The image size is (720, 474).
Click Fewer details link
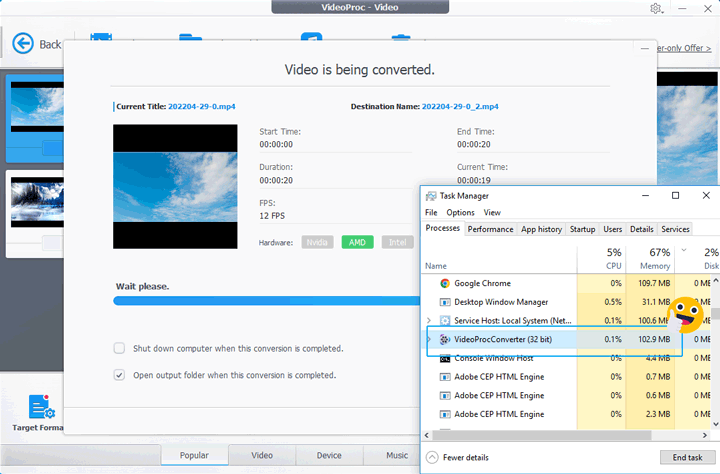466,457
